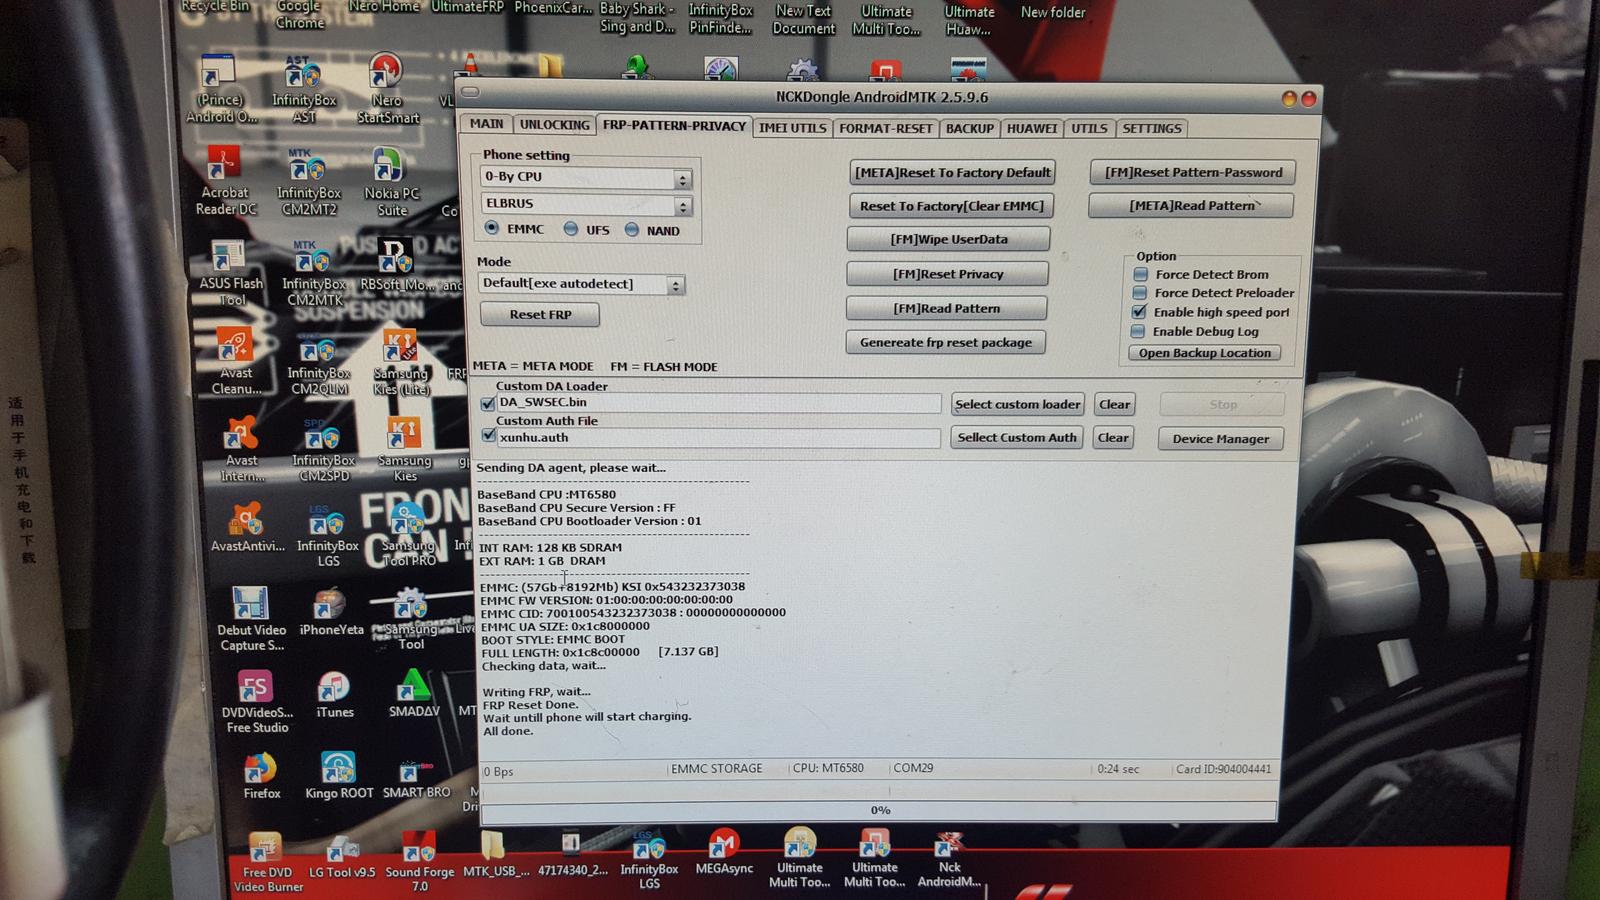
Task: Open the SETTINGS tab
Action: click(1151, 128)
